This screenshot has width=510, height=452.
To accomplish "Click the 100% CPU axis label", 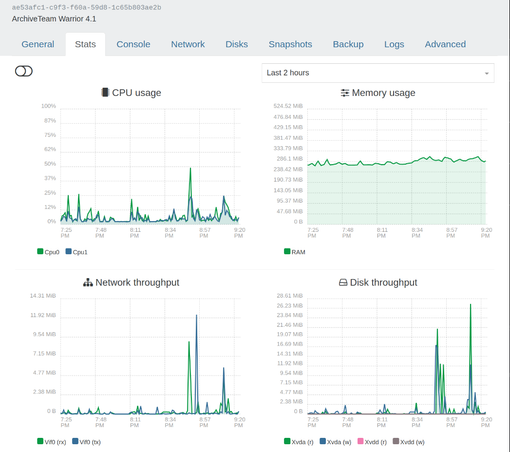I will 48,106.
